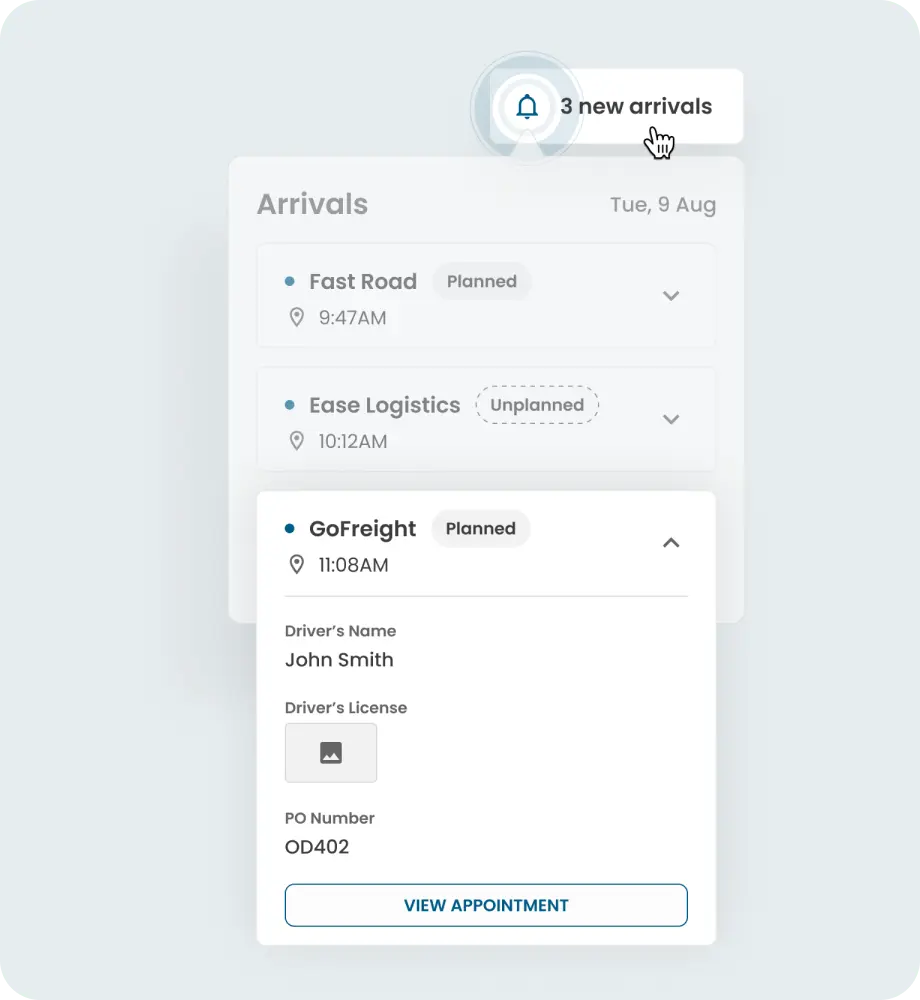Toggle the Planned badge on Fast Road
Image resolution: width=920 pixels, height=1000 pixels.
[x=482, y=281]
